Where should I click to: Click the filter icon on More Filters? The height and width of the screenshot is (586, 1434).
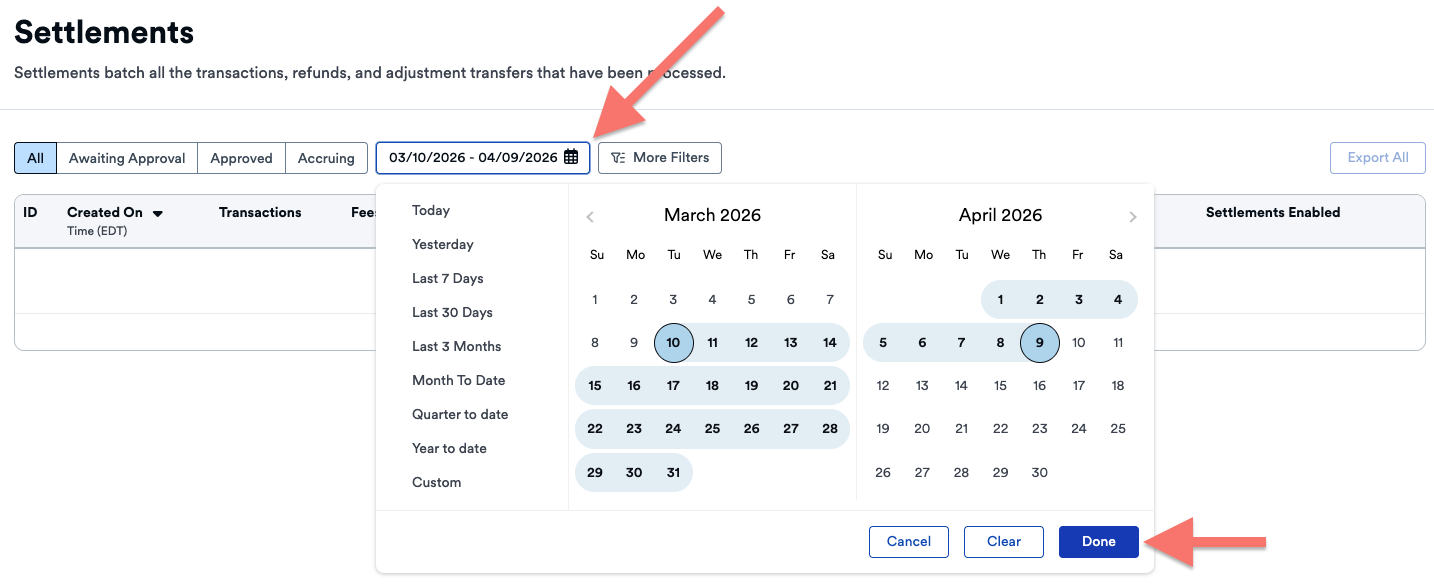click(x=618, y=158)
